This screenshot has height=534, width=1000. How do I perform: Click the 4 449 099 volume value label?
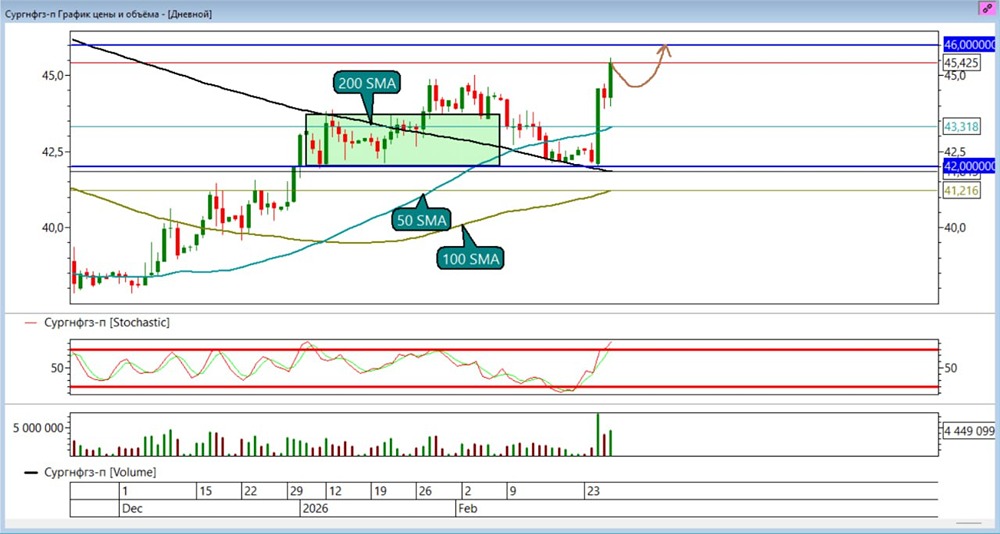point(969,431)
